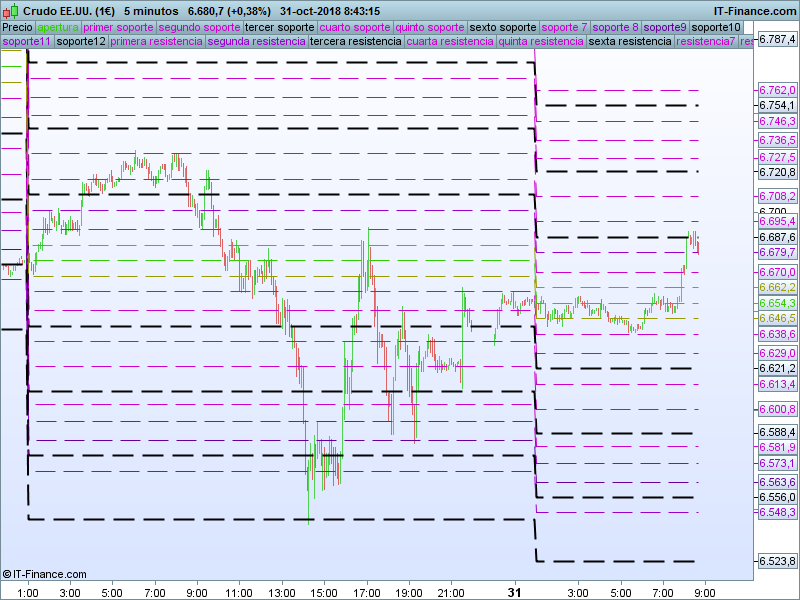This screenshot has height=600, width=800.
Task: Click the bold 31 date marker on time axis
Action: pos(514,592)
